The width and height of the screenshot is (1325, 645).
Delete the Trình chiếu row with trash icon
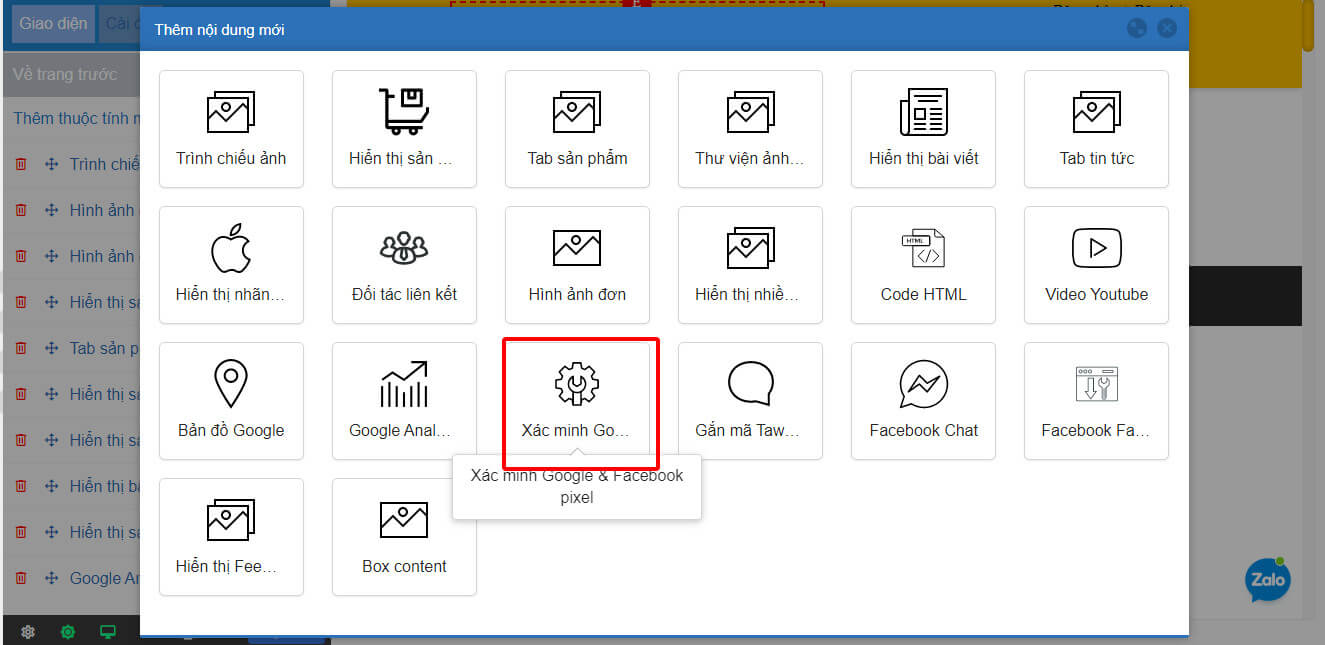21,165
